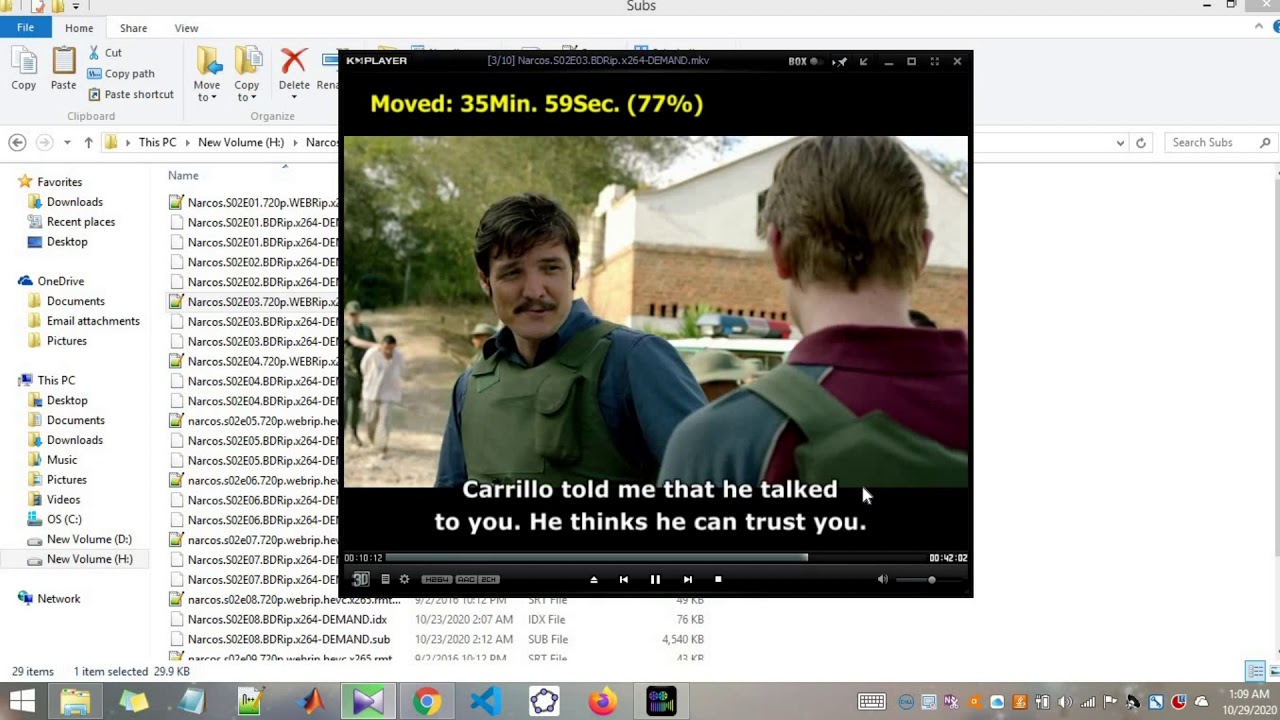The image size is (1280, 720).
Task: Toggle 3D mode in KMPlayer
Action: pos(361,579)
